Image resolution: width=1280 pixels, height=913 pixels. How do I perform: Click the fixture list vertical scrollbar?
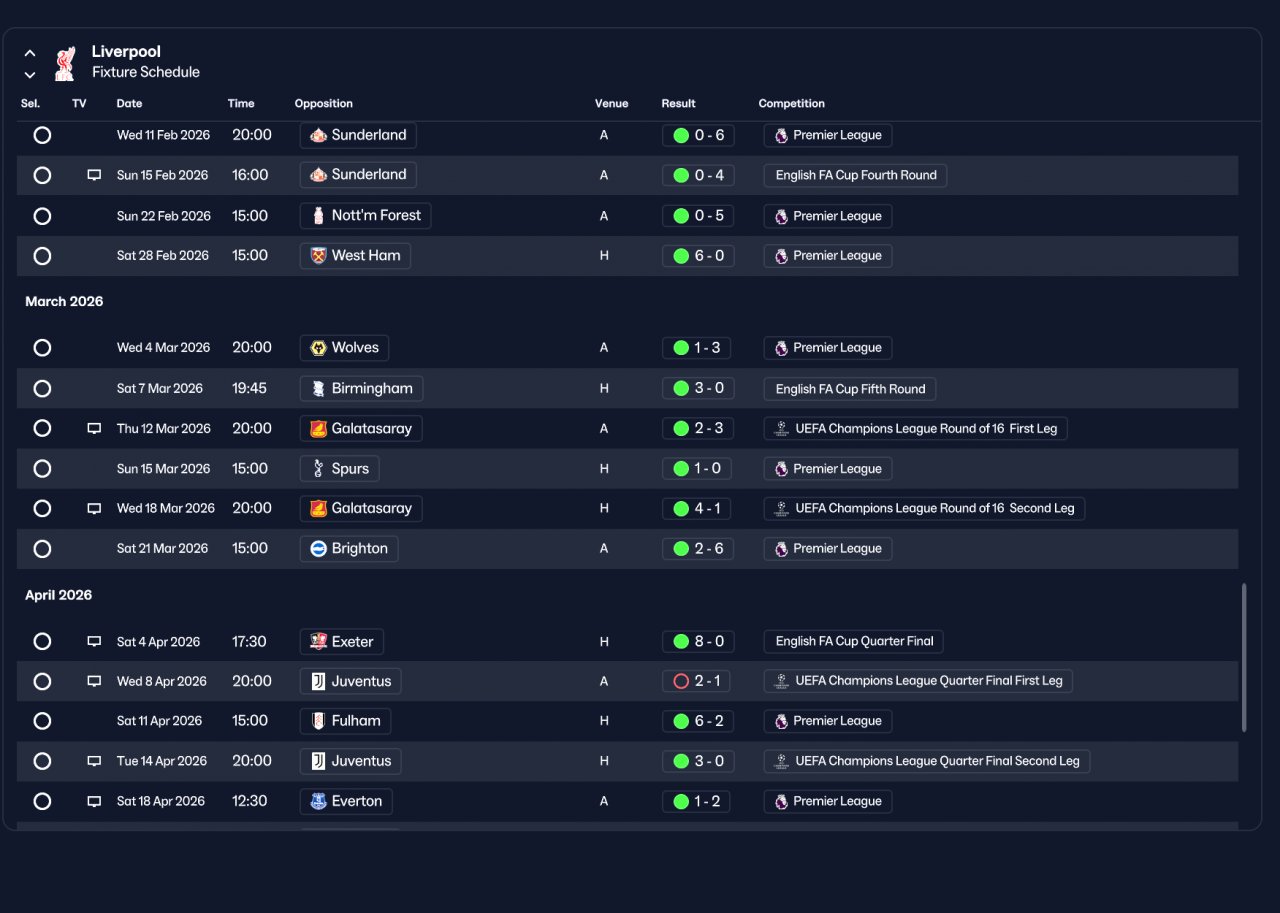(1245, 658)
